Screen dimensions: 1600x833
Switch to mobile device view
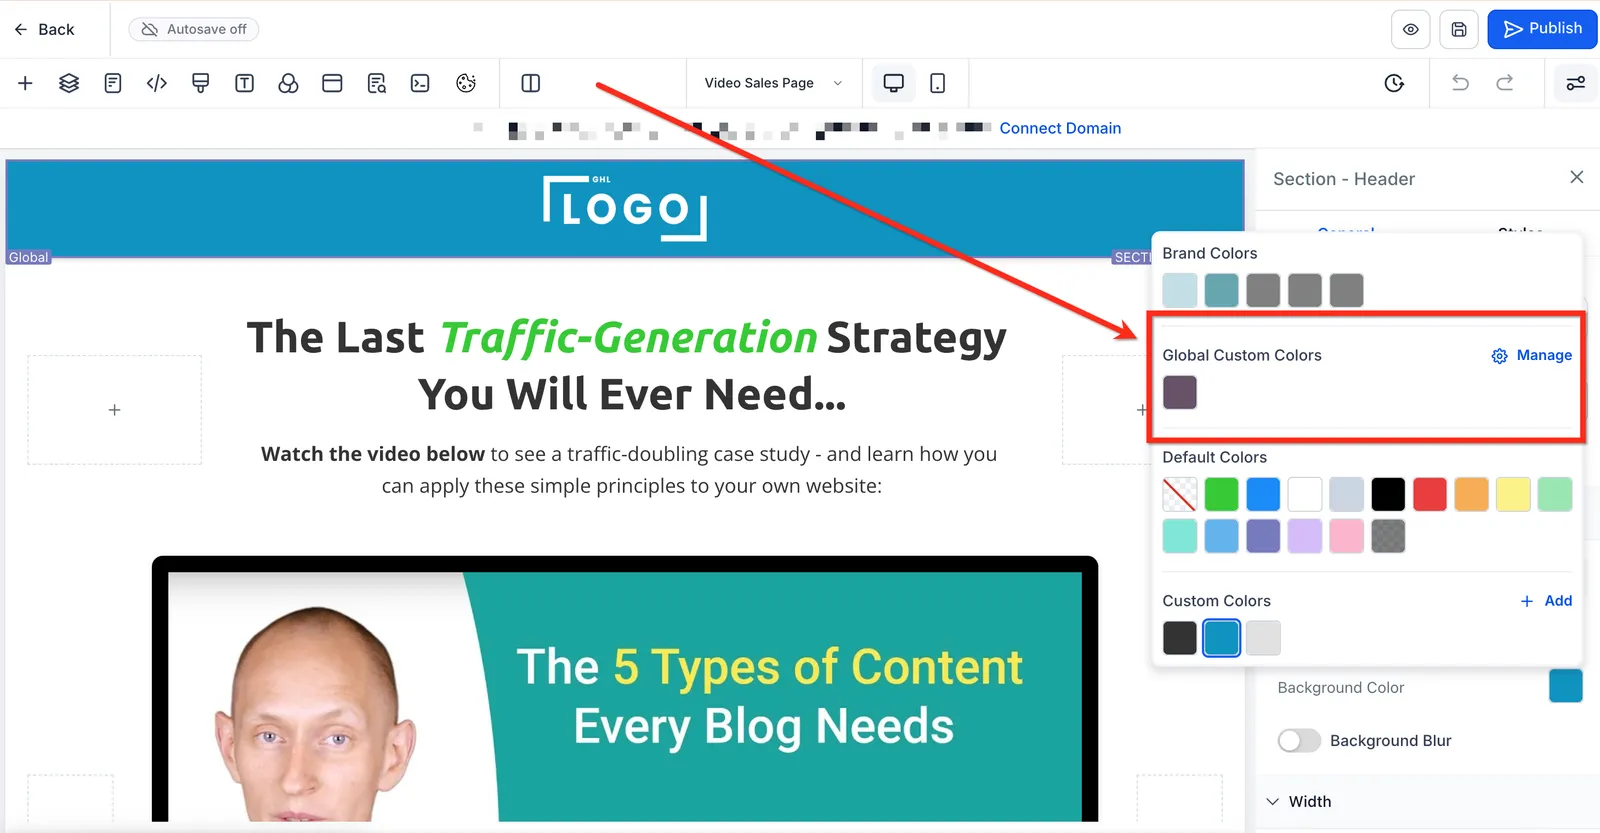click(x=937, y=83)
